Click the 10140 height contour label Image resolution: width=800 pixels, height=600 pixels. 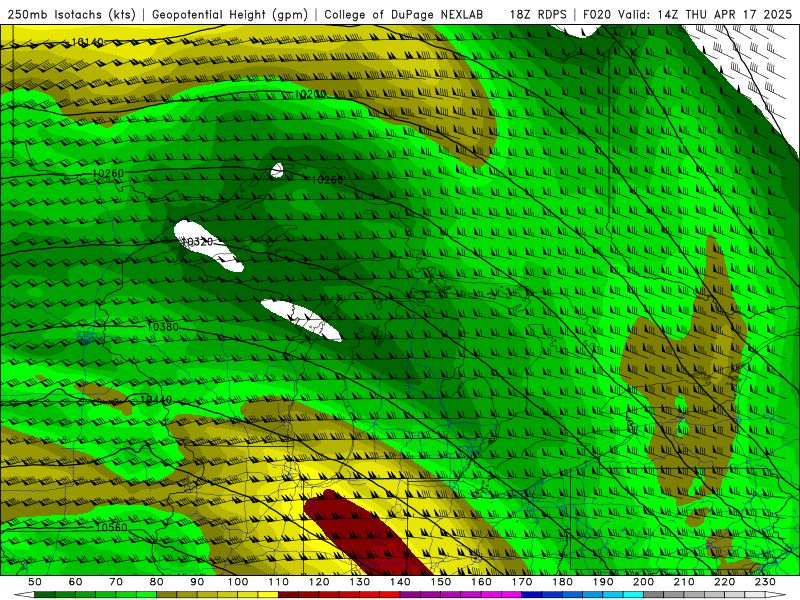(x=87, y=42)
